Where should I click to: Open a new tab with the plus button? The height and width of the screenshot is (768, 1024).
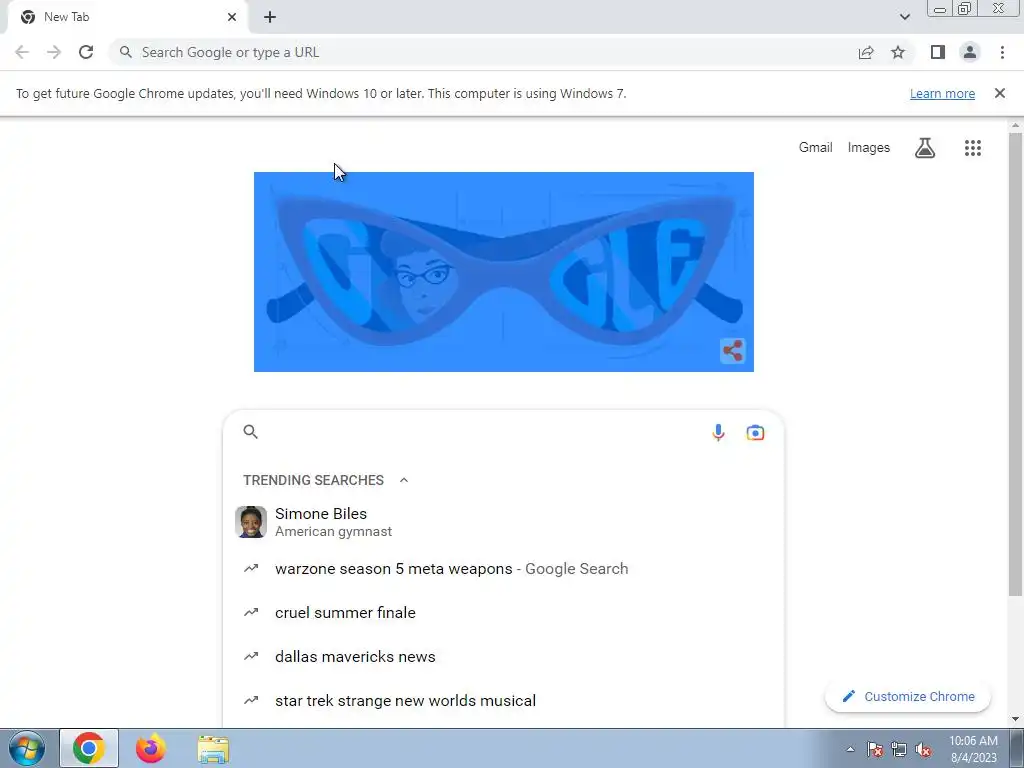tap(270, 17)
